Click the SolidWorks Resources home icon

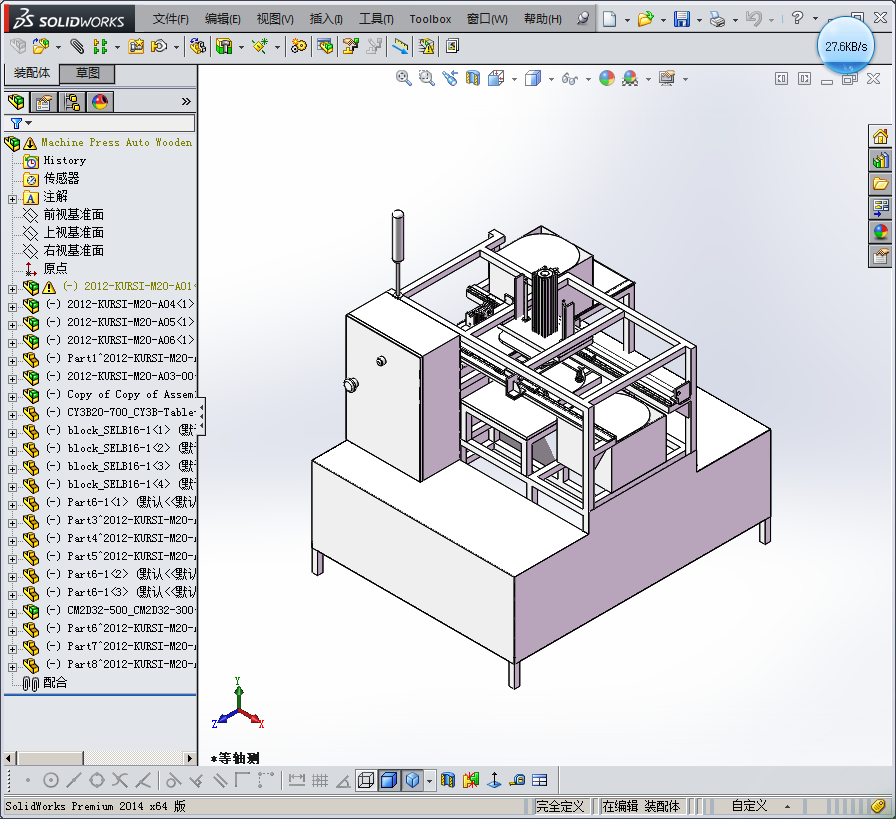(x=880, y=137)
